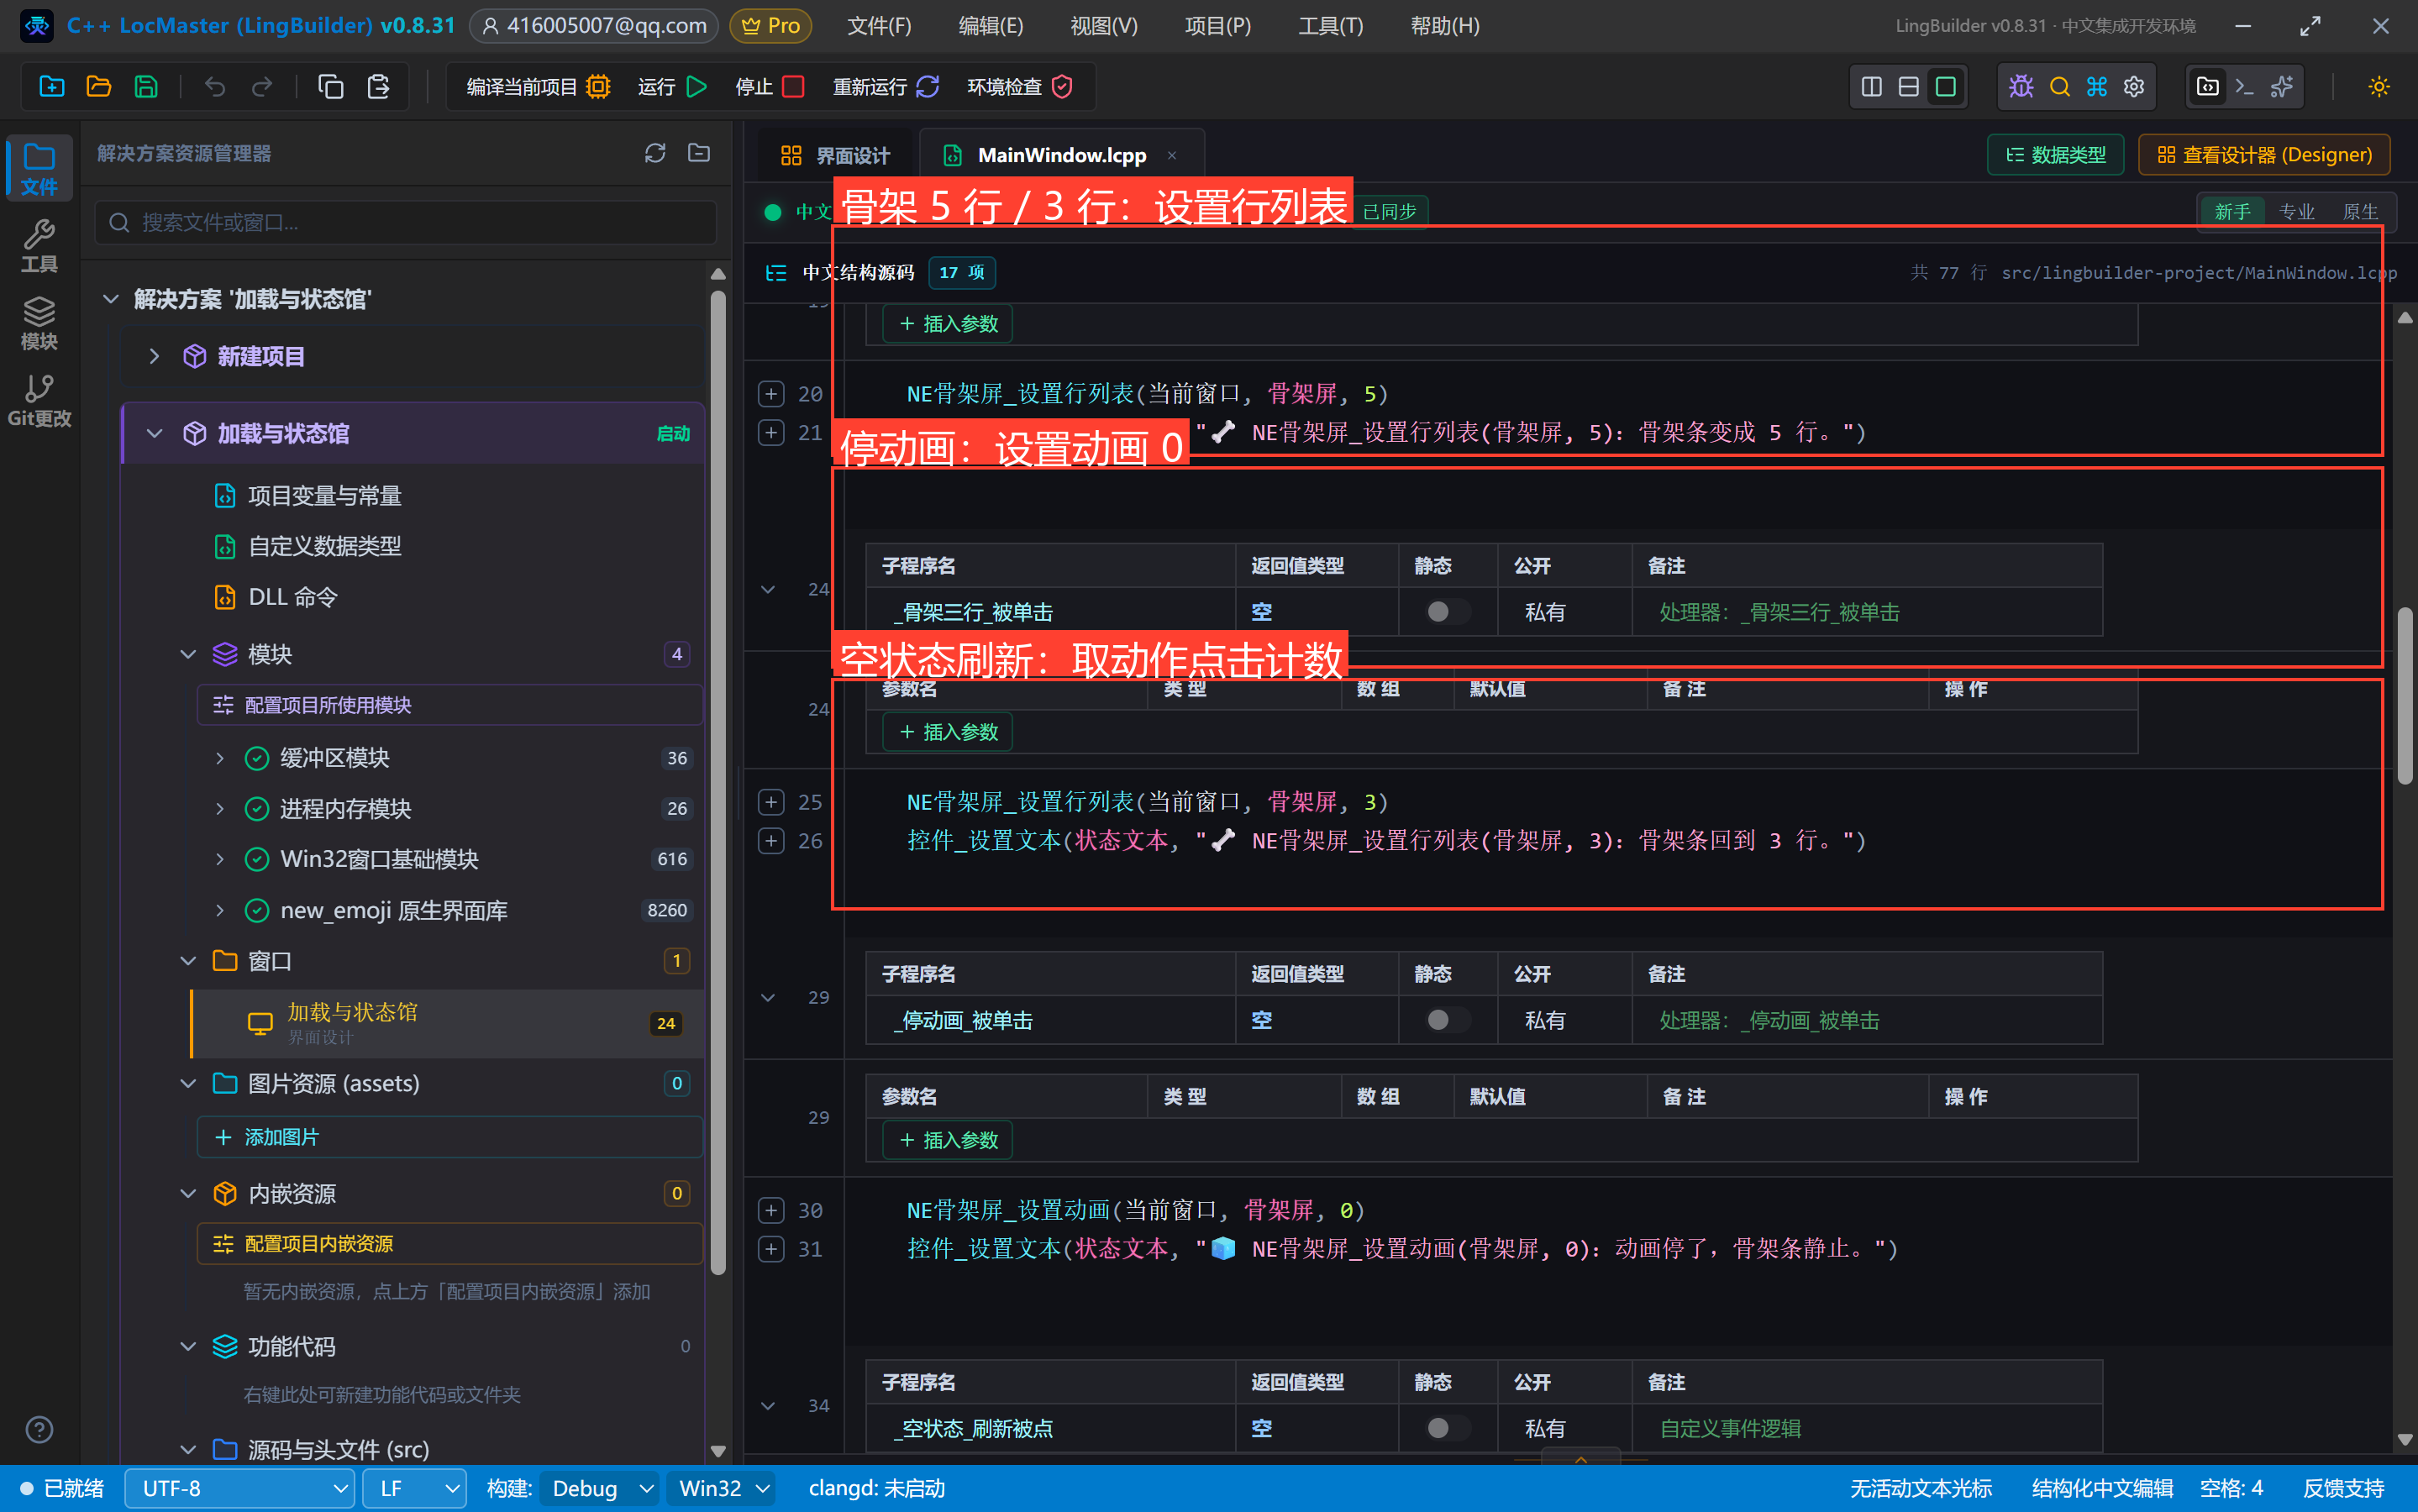Select split vertical layout icon
Screen dimensions: 2418x1512
(x=1871, y=87)
